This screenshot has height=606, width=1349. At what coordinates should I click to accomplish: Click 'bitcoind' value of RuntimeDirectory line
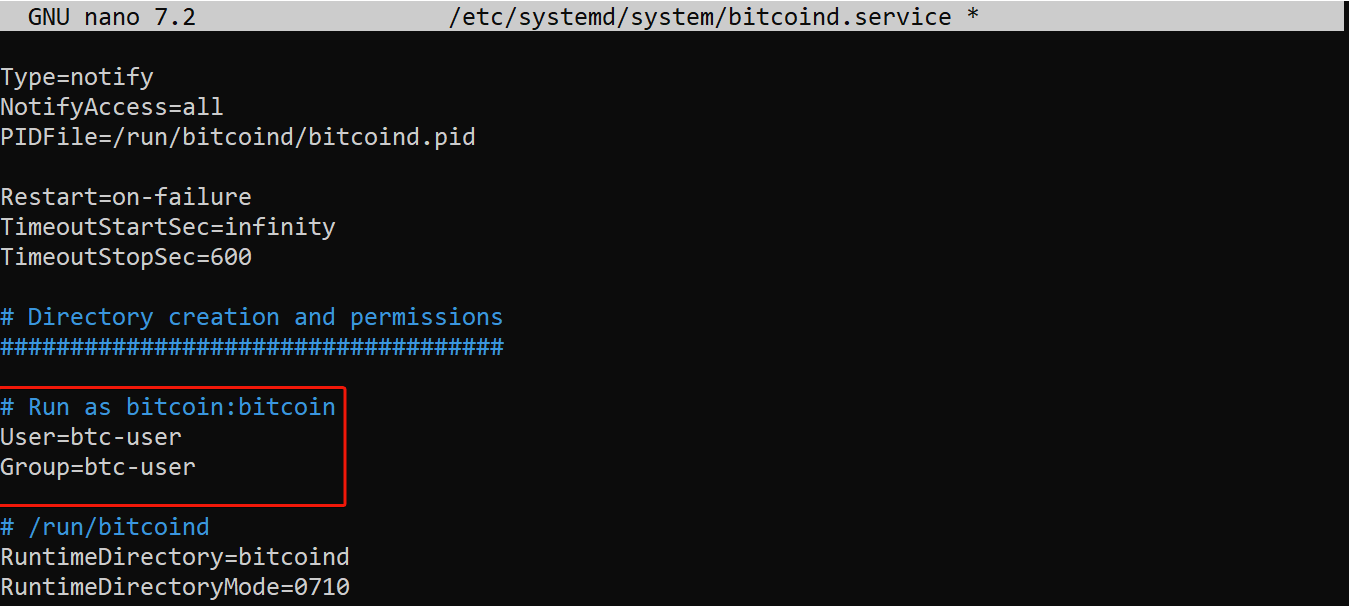click(x=293, y=557)
